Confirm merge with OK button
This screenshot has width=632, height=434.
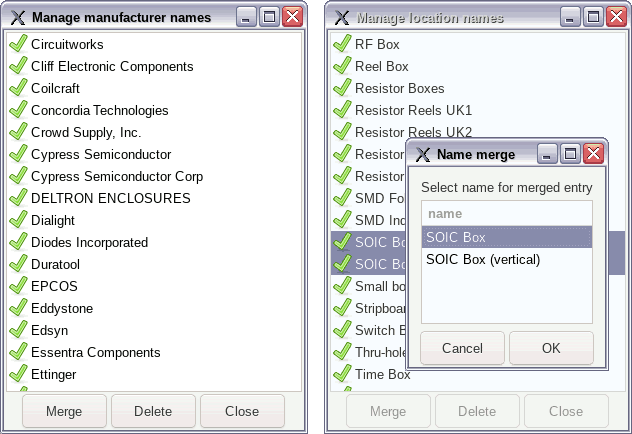click(x=551, y=348)
